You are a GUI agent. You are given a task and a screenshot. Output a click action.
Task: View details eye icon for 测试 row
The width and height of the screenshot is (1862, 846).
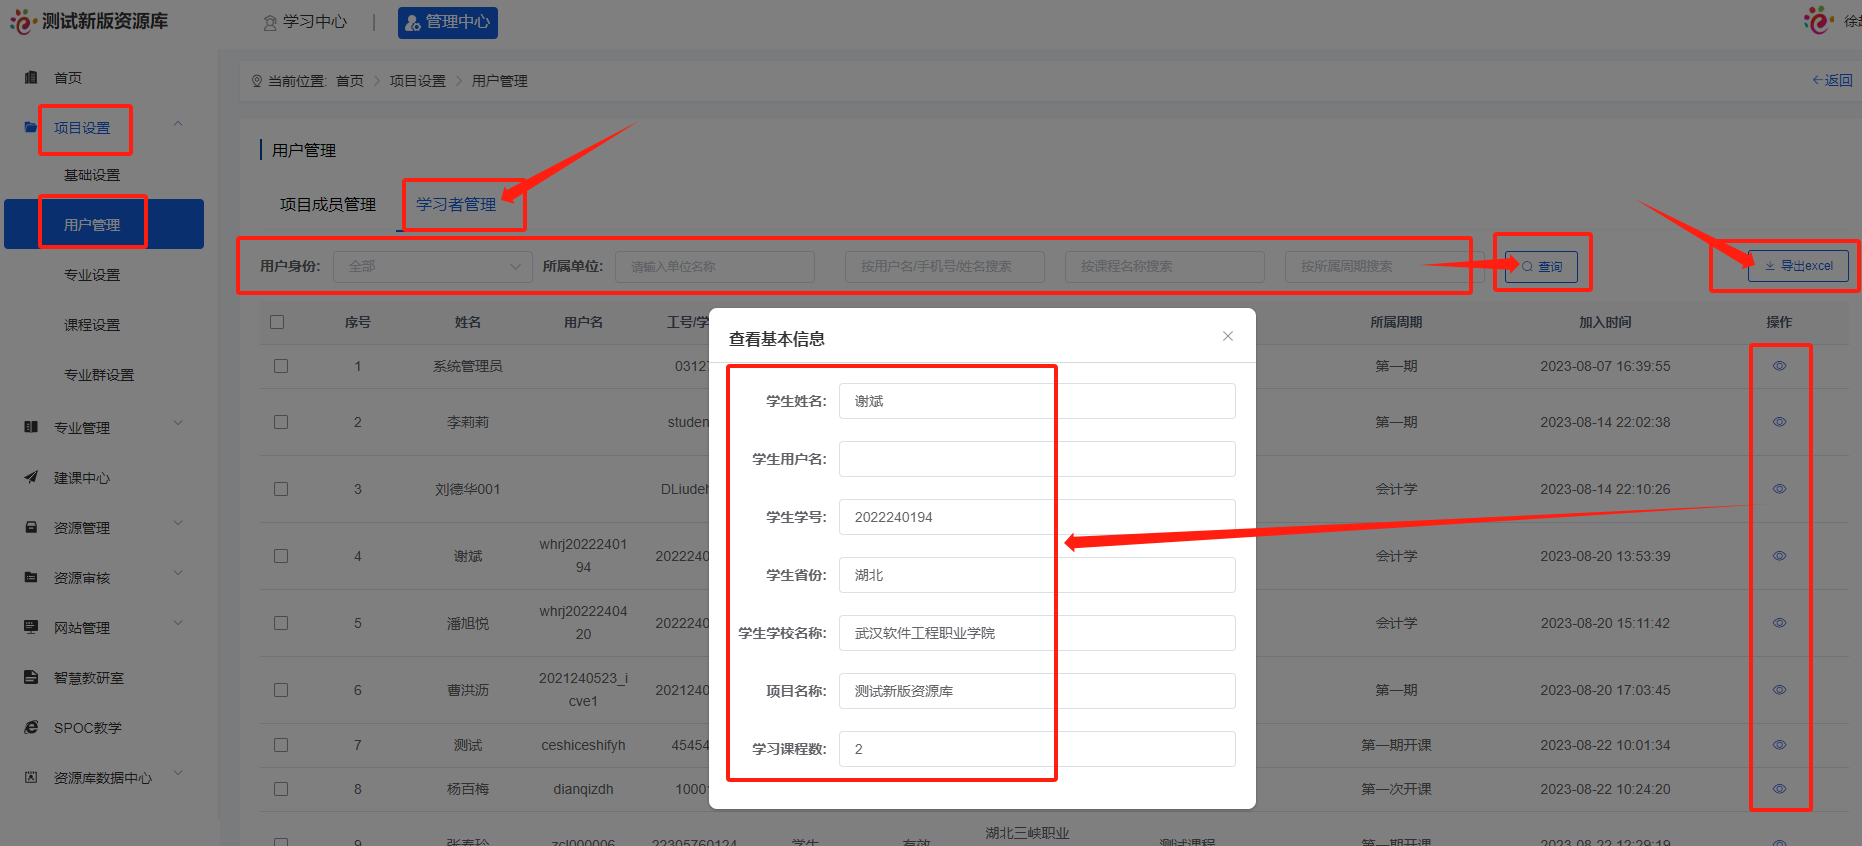point(1779,745)
